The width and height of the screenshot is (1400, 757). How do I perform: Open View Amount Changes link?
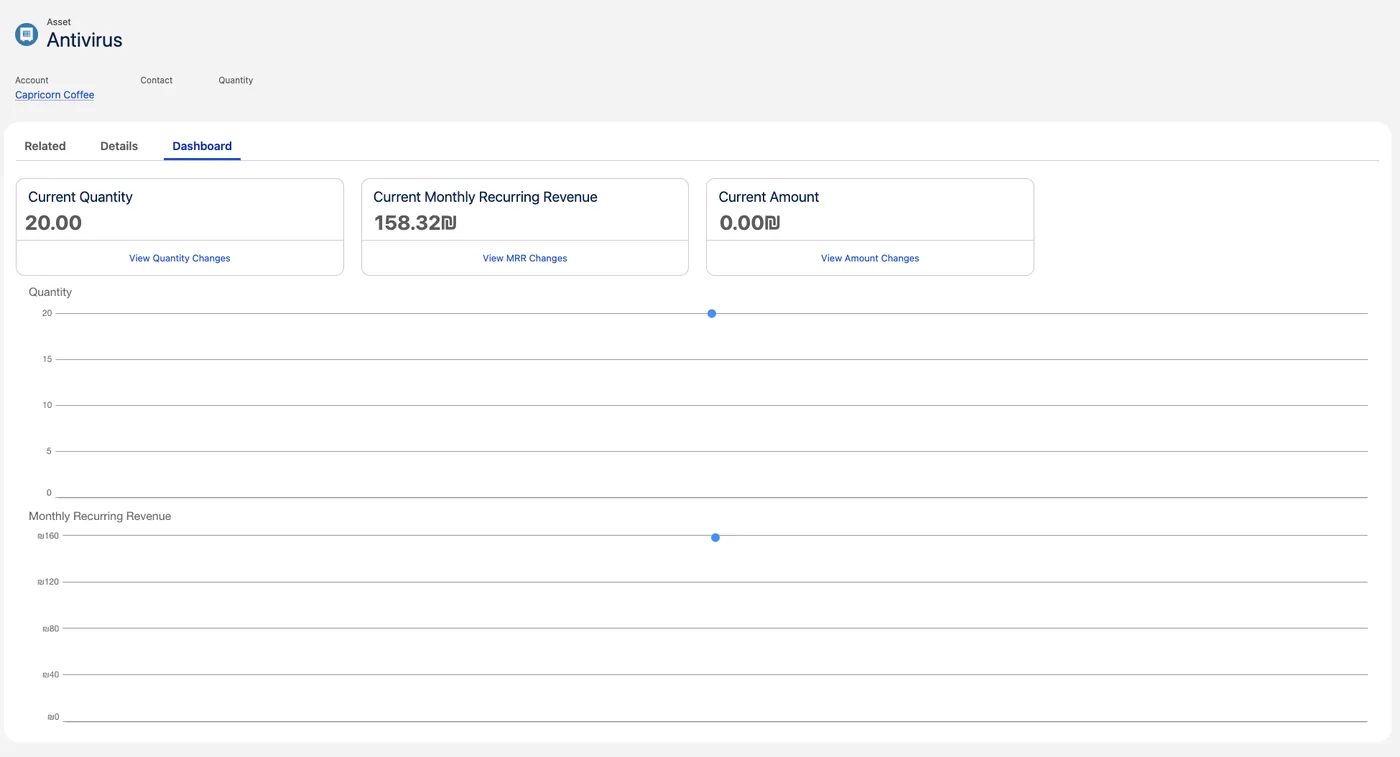coord(870,258)
